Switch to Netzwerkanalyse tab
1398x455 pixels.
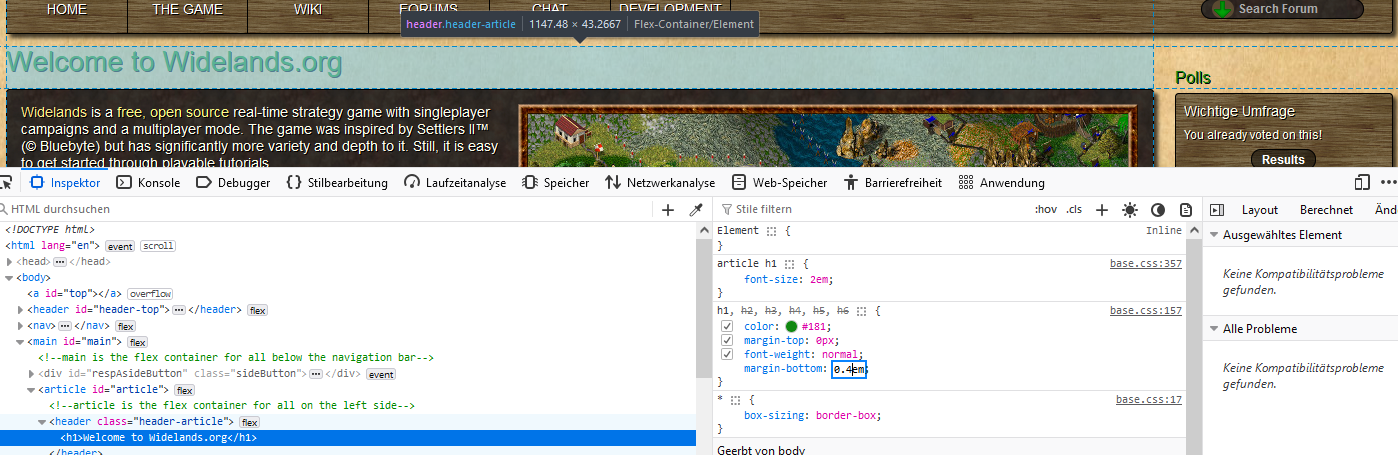pyautogui.click(x=660, y=183)
